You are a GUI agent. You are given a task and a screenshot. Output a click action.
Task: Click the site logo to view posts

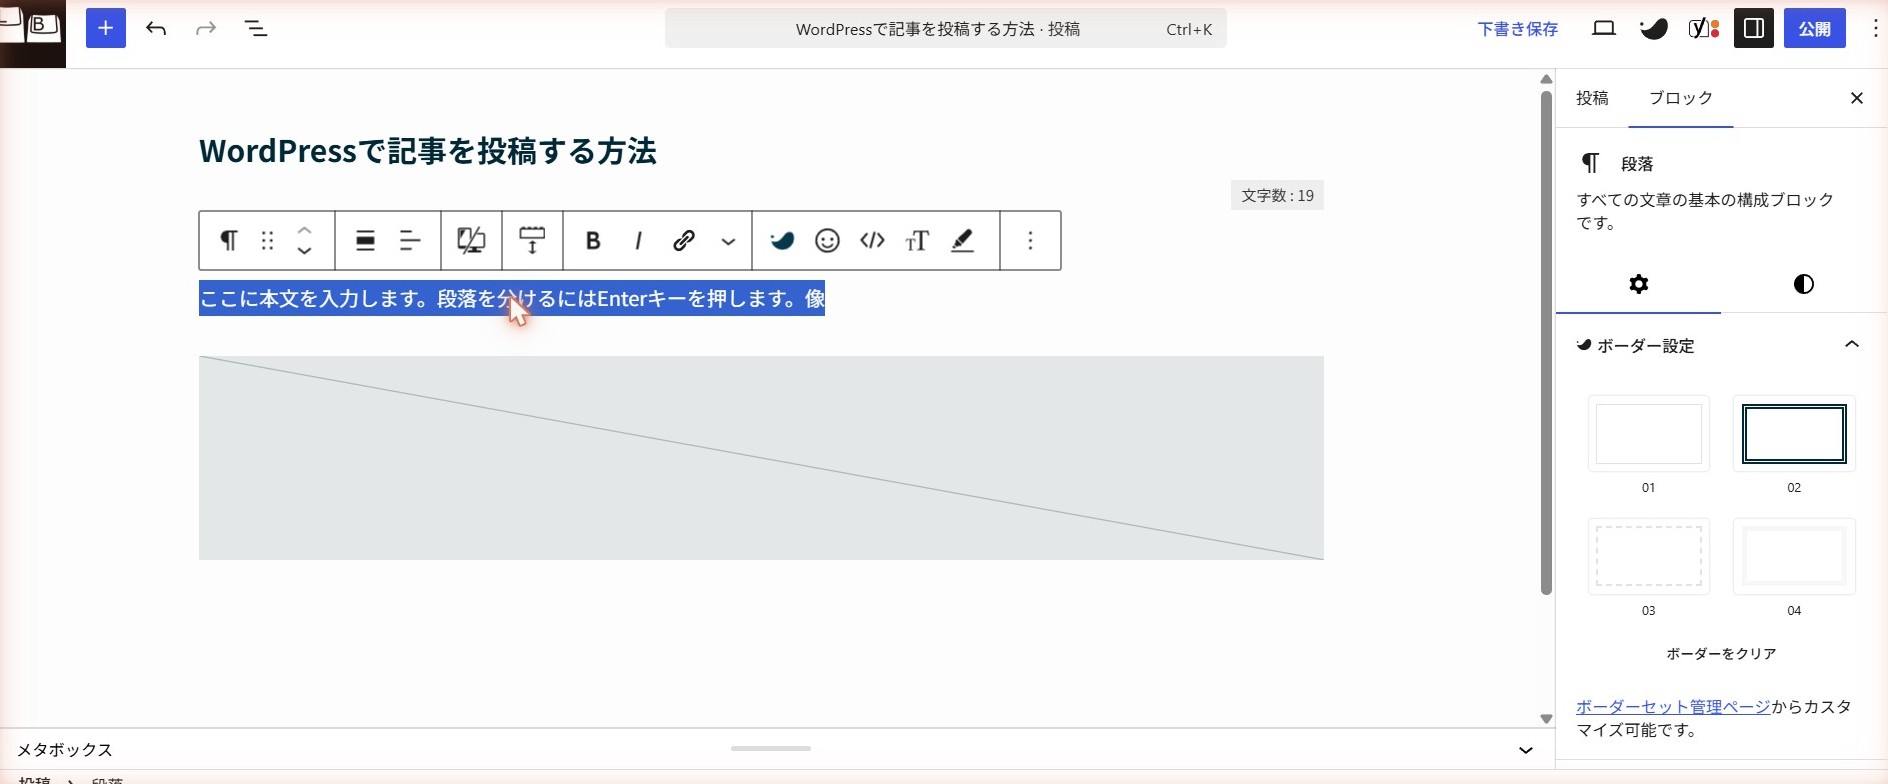click(x=33, y=33)
